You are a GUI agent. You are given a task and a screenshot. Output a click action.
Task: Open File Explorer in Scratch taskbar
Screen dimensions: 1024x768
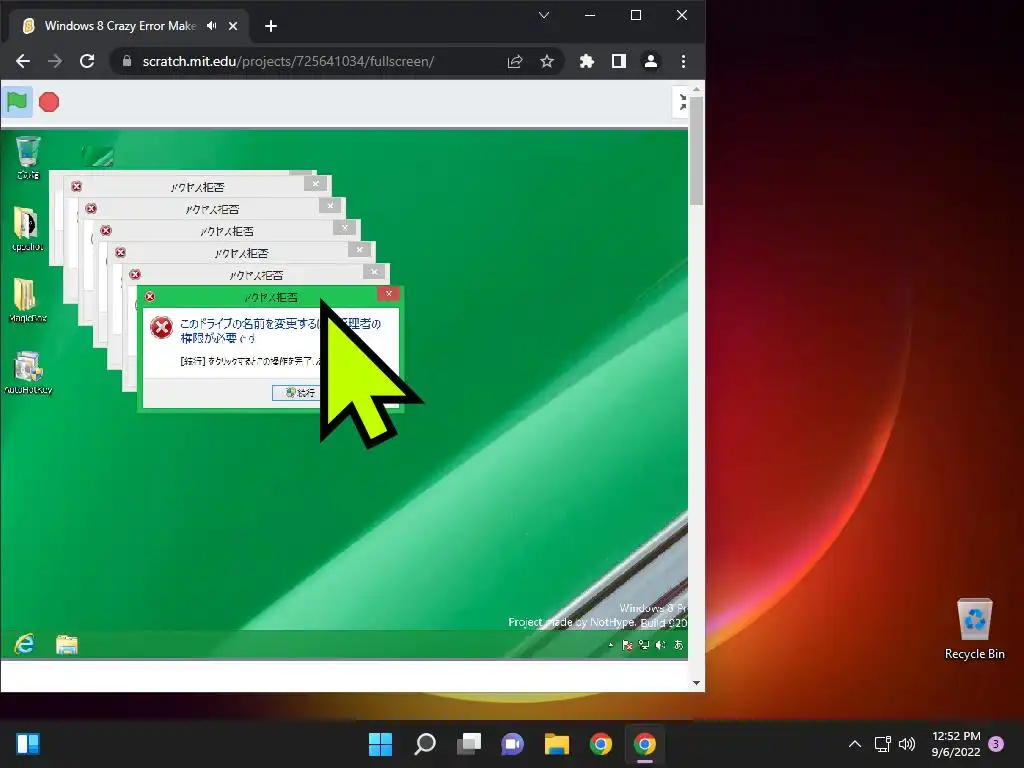click(x=67, y=645)
